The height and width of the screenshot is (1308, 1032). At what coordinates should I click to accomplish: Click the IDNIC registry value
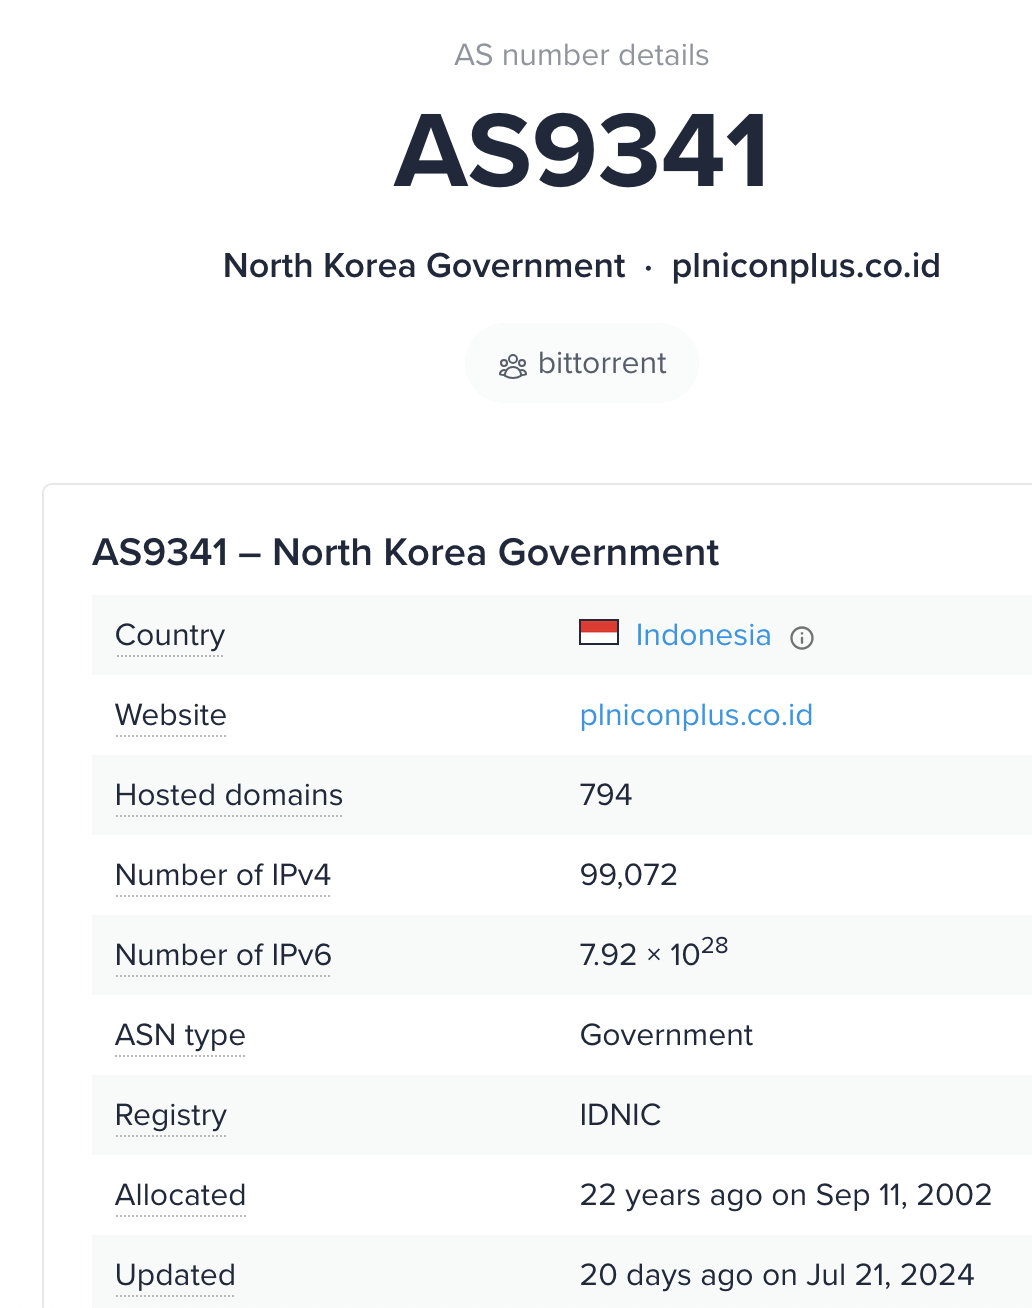(620, 1115)
